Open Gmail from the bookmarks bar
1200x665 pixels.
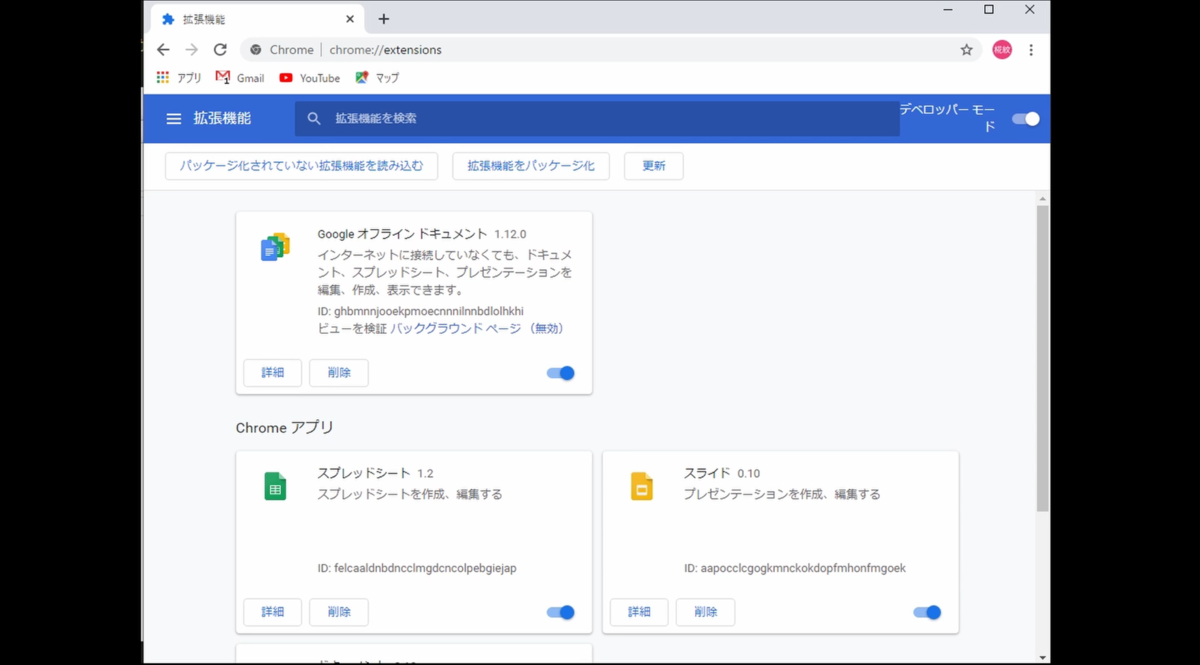(x=240, y=78)
